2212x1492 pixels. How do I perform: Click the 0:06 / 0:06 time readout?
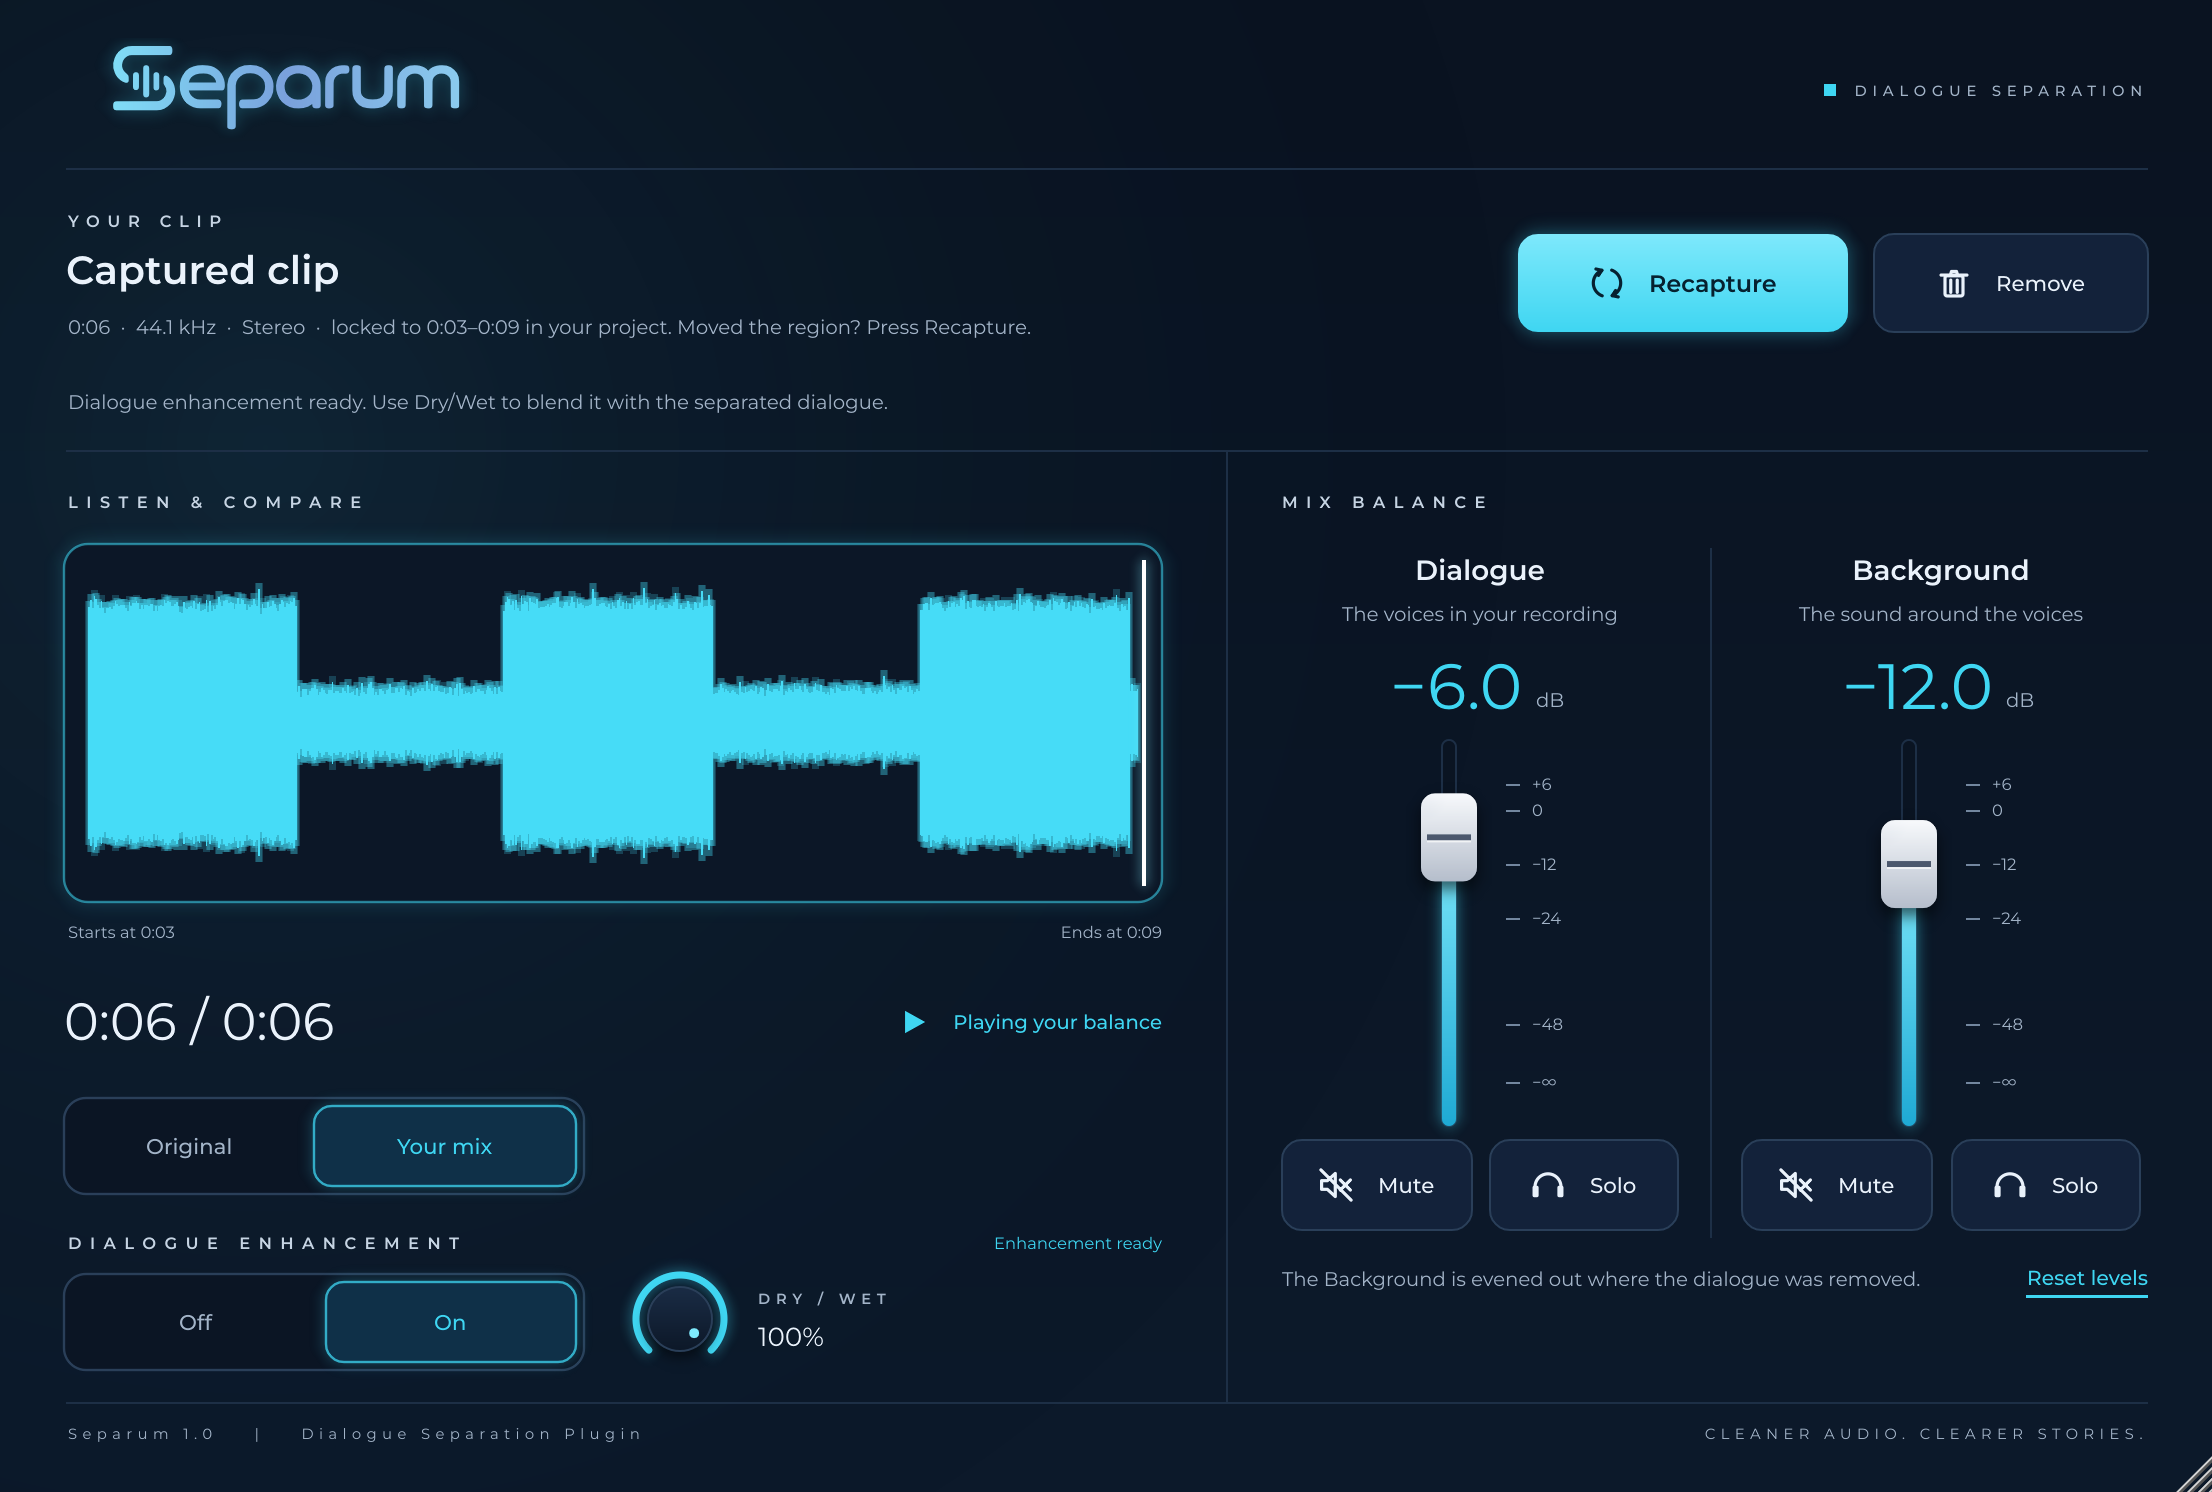pyautogui.click(x=199, y=1022)
